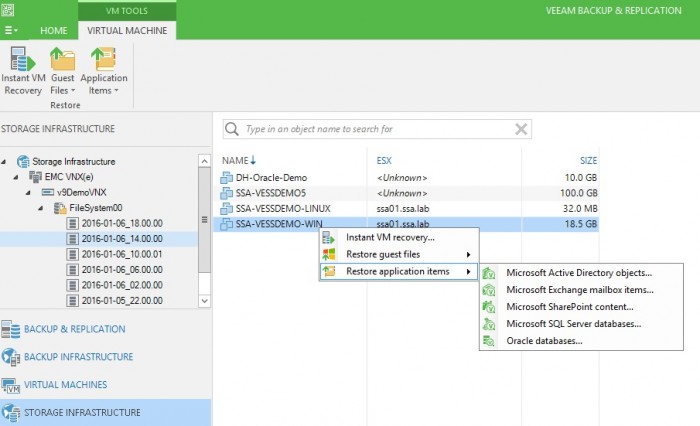Expand Restore guest files submenu arrow
This screenshot has height=426, width=700.
pos(468,255)
